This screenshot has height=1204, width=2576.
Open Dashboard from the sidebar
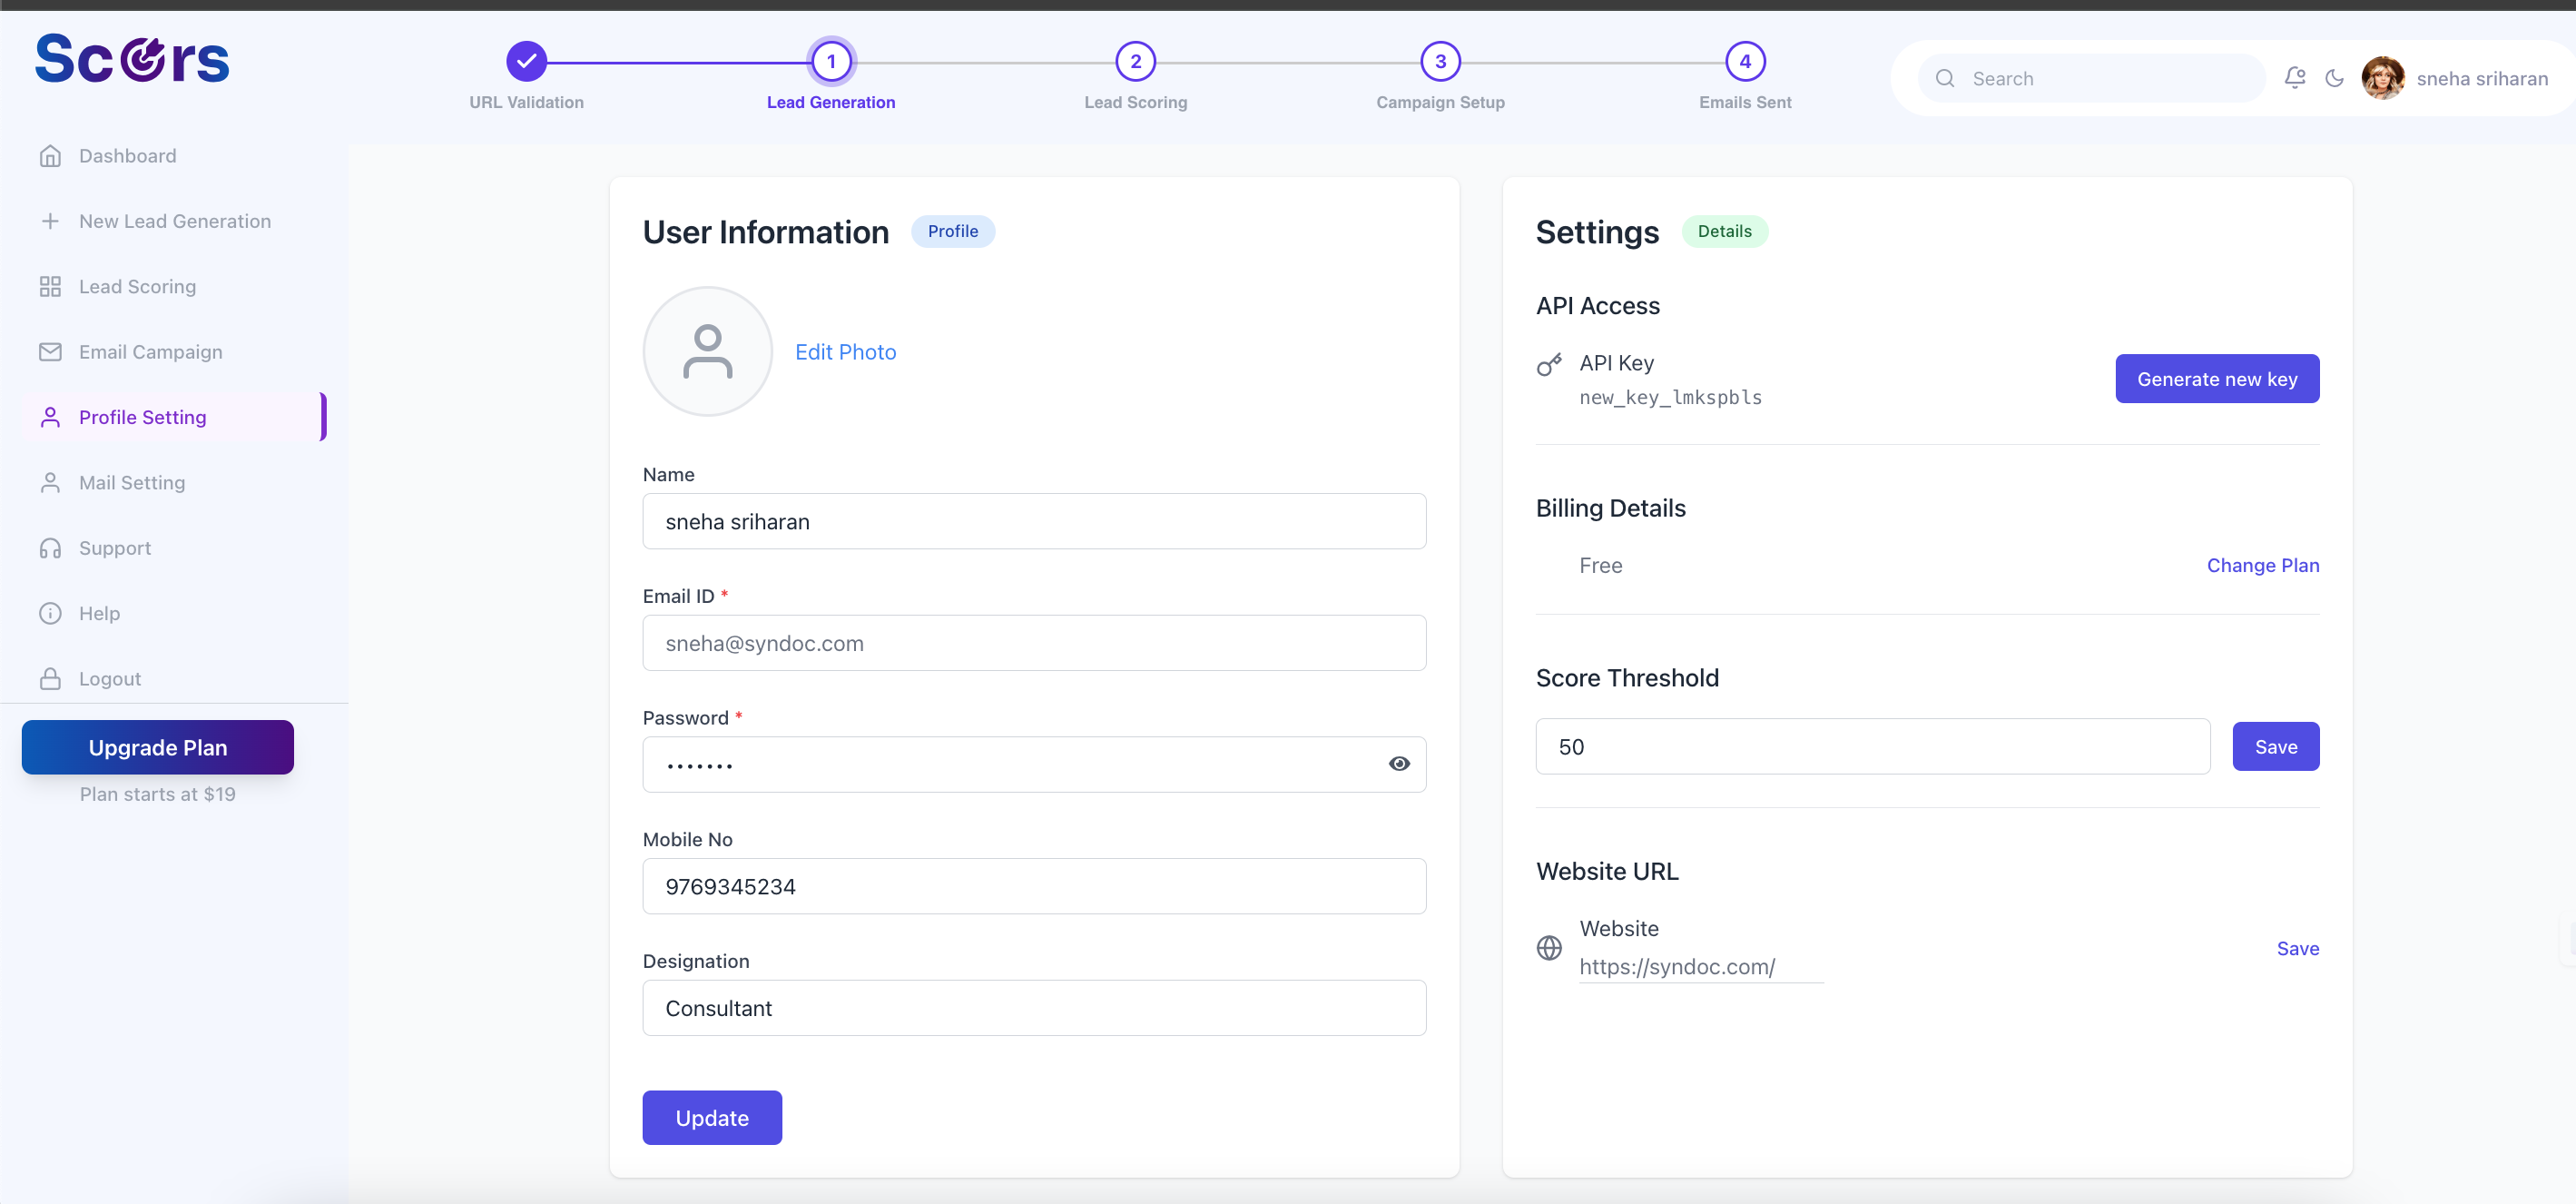[127, 156]
